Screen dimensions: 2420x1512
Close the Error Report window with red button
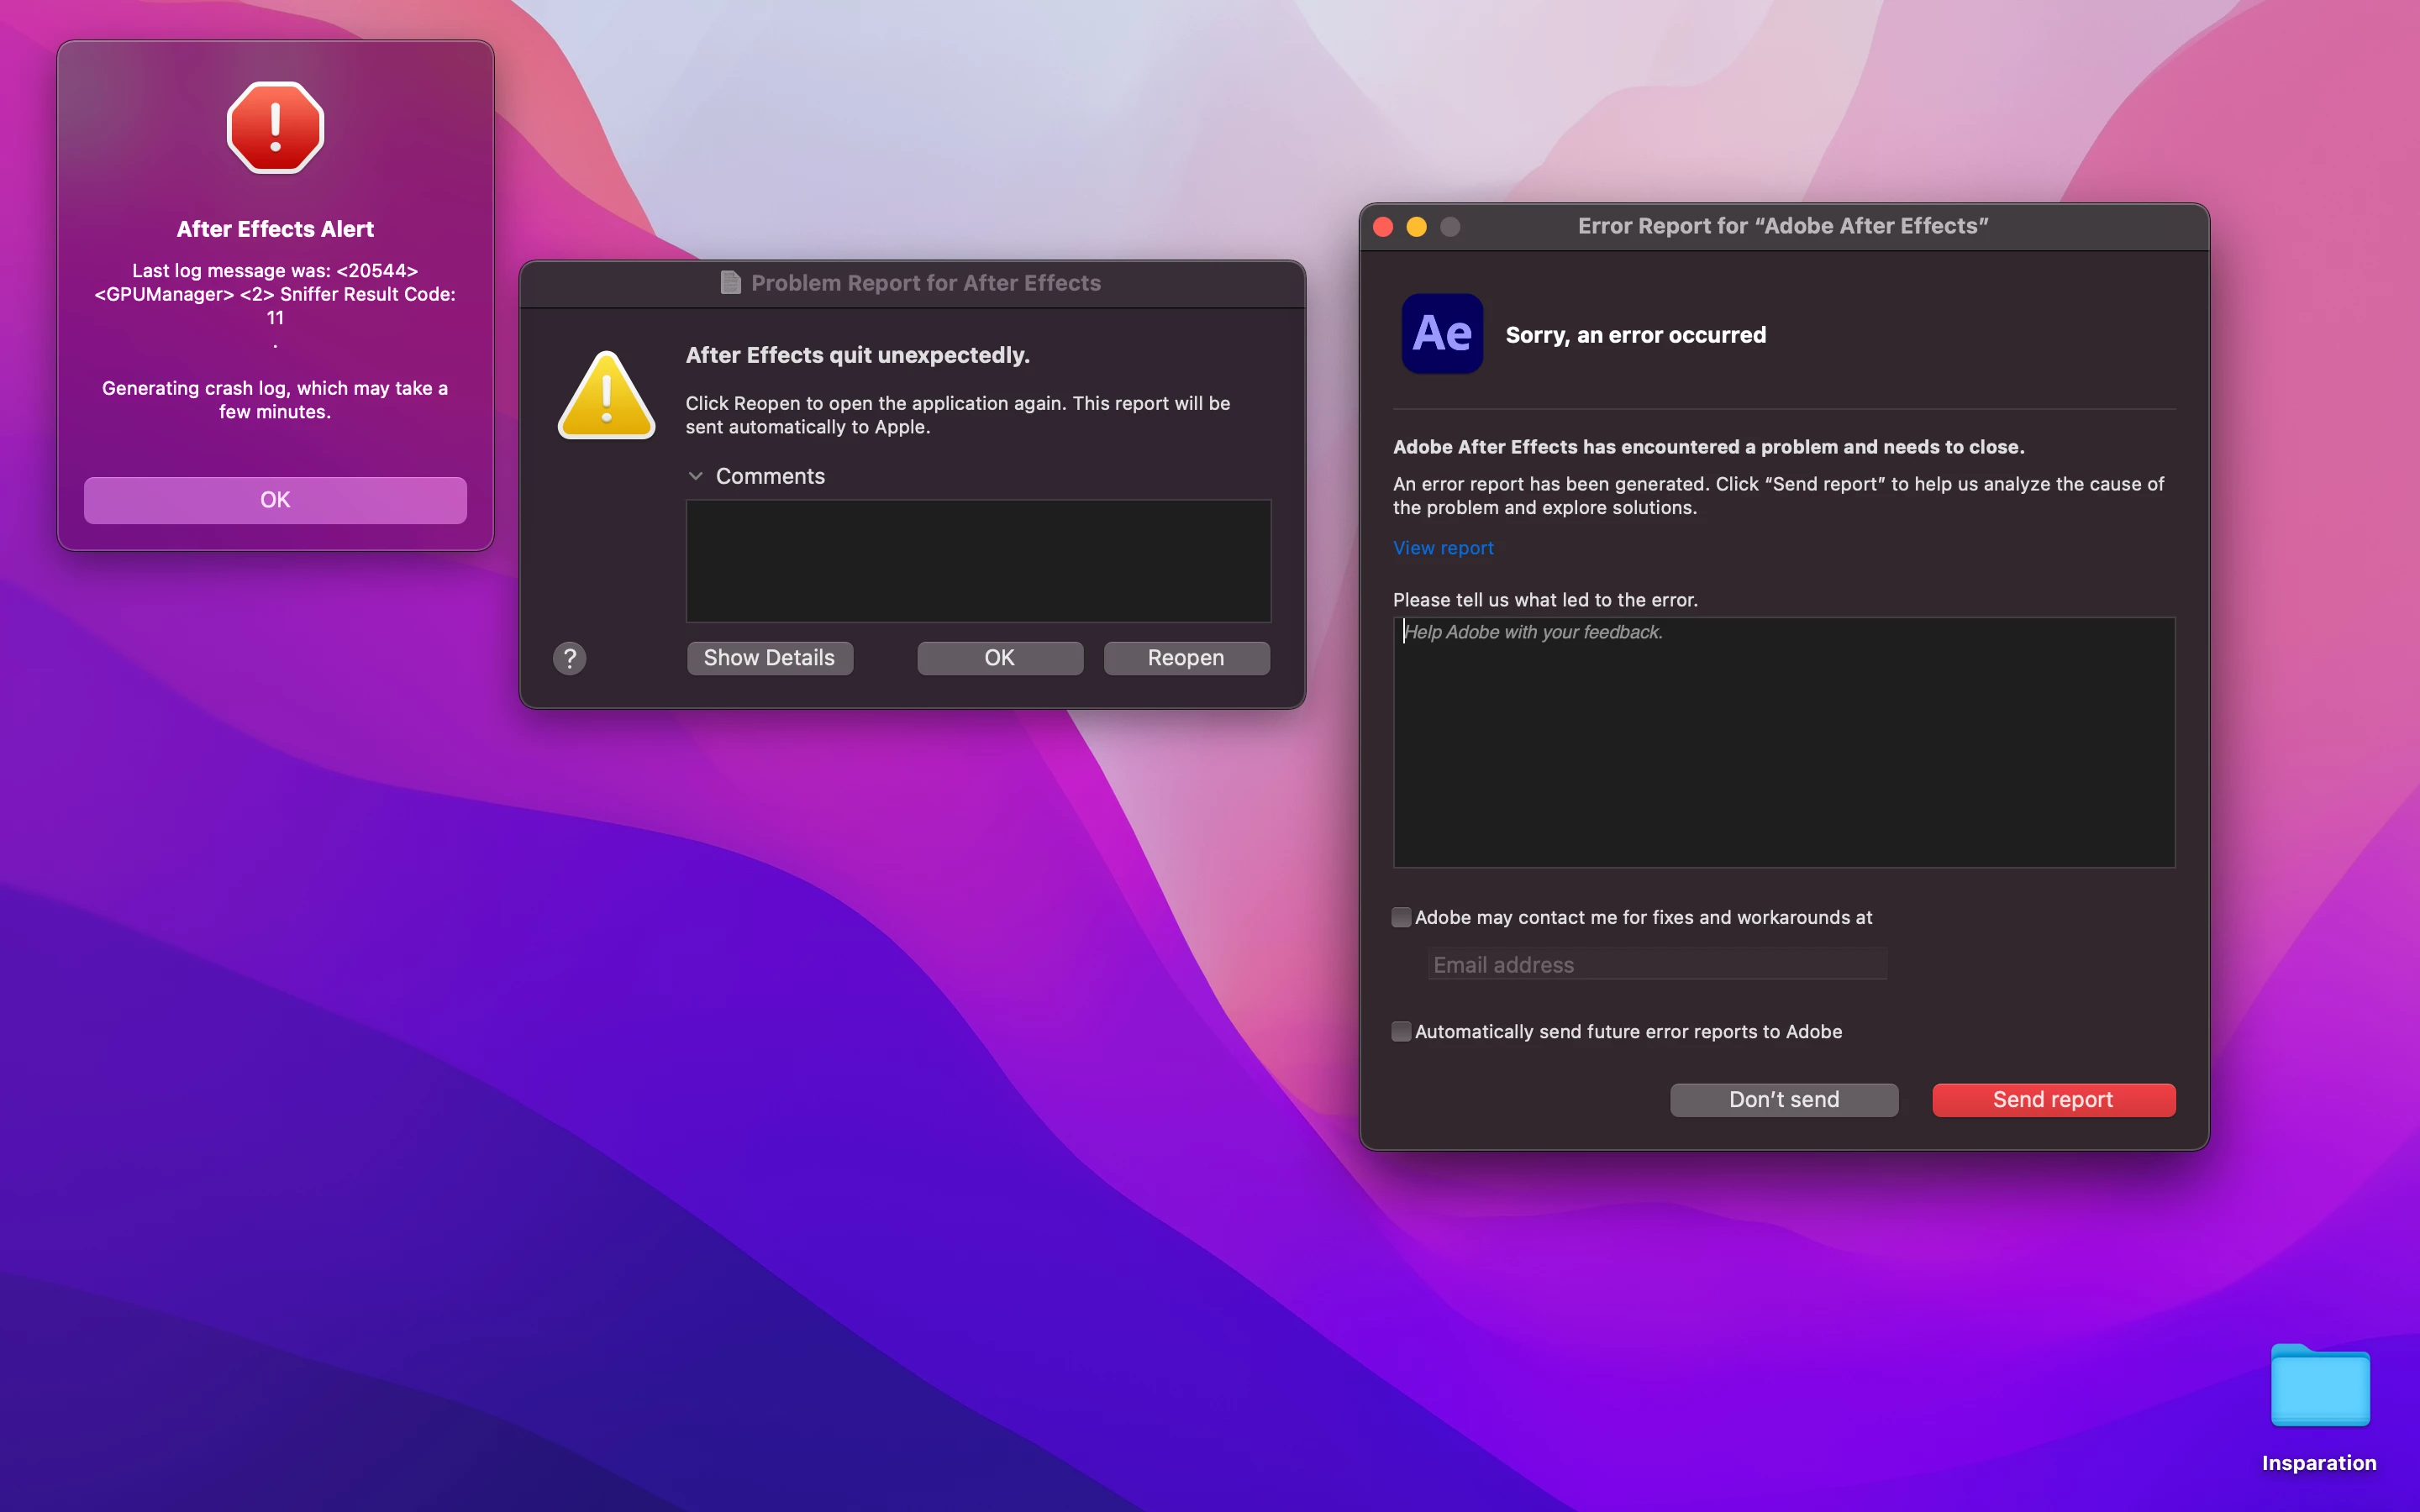click(x=1383, y=227)
